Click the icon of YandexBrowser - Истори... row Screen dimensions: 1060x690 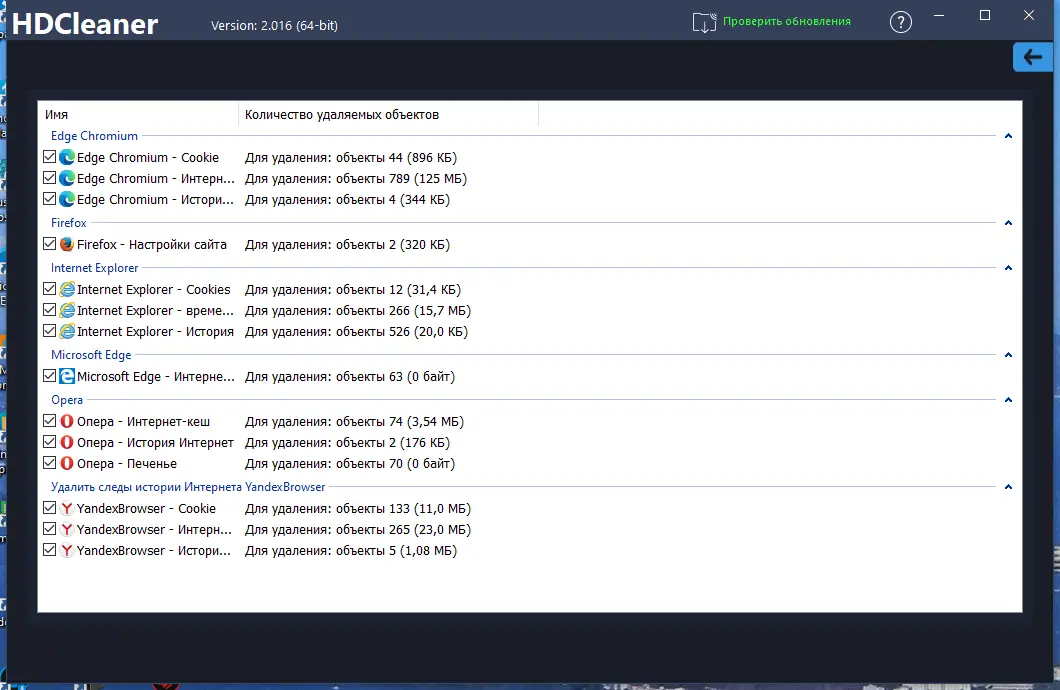click(x=67, y=550)
